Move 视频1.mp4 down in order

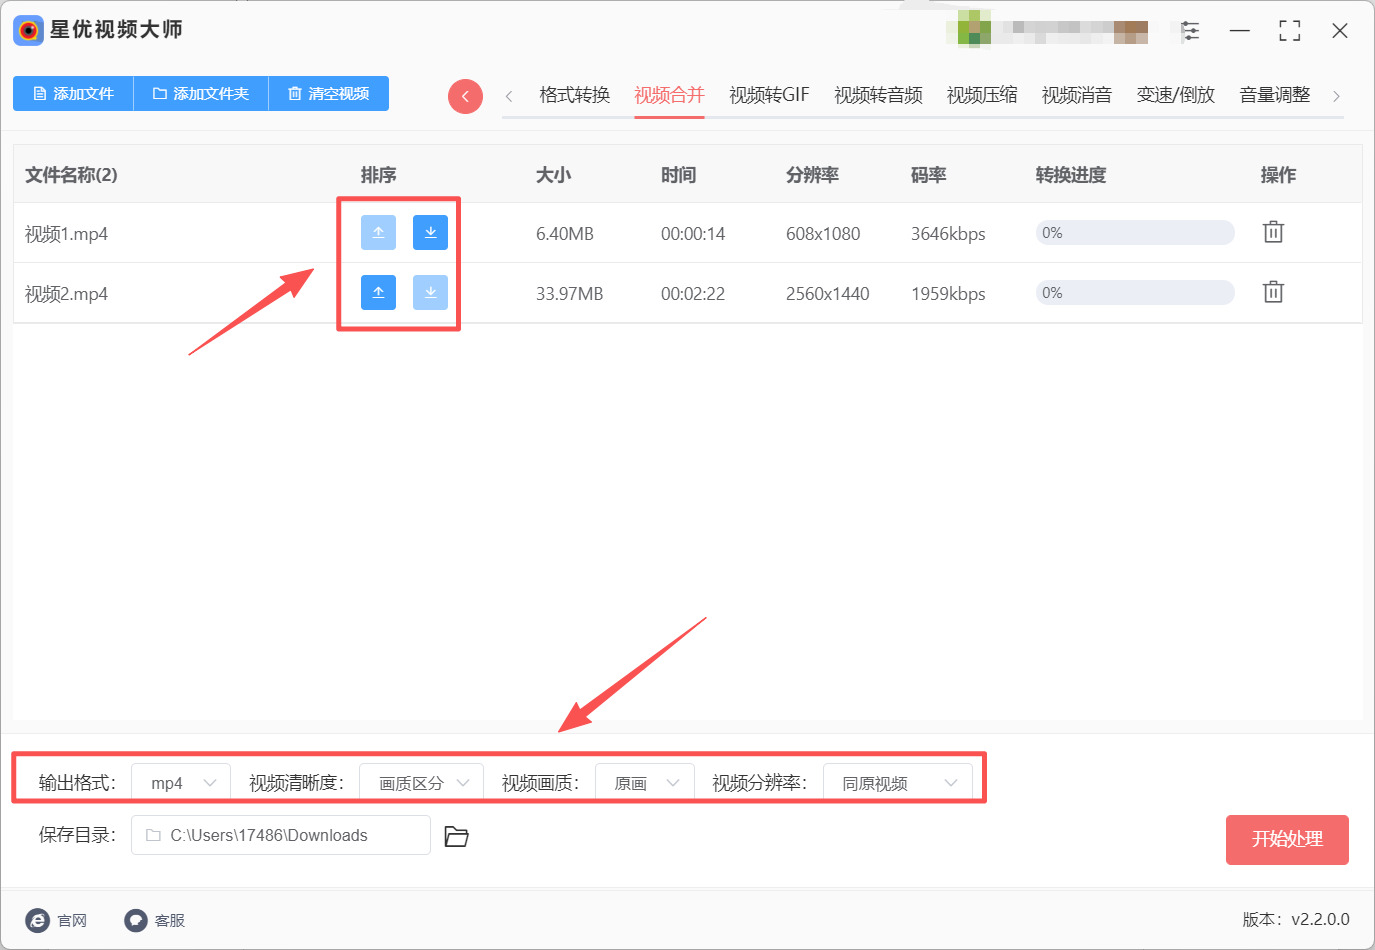[x=430, y=232]
